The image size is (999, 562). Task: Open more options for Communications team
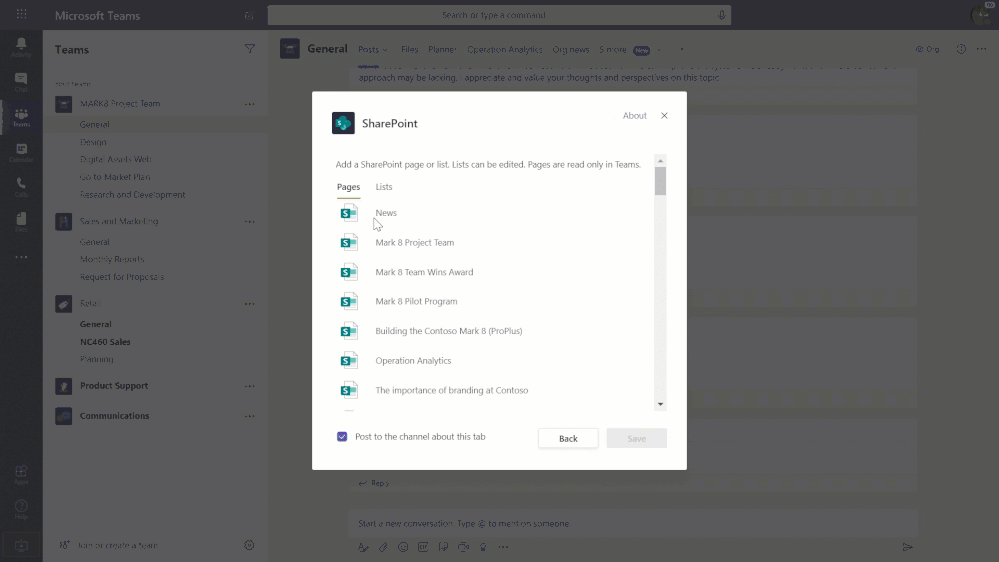point(250,416)
